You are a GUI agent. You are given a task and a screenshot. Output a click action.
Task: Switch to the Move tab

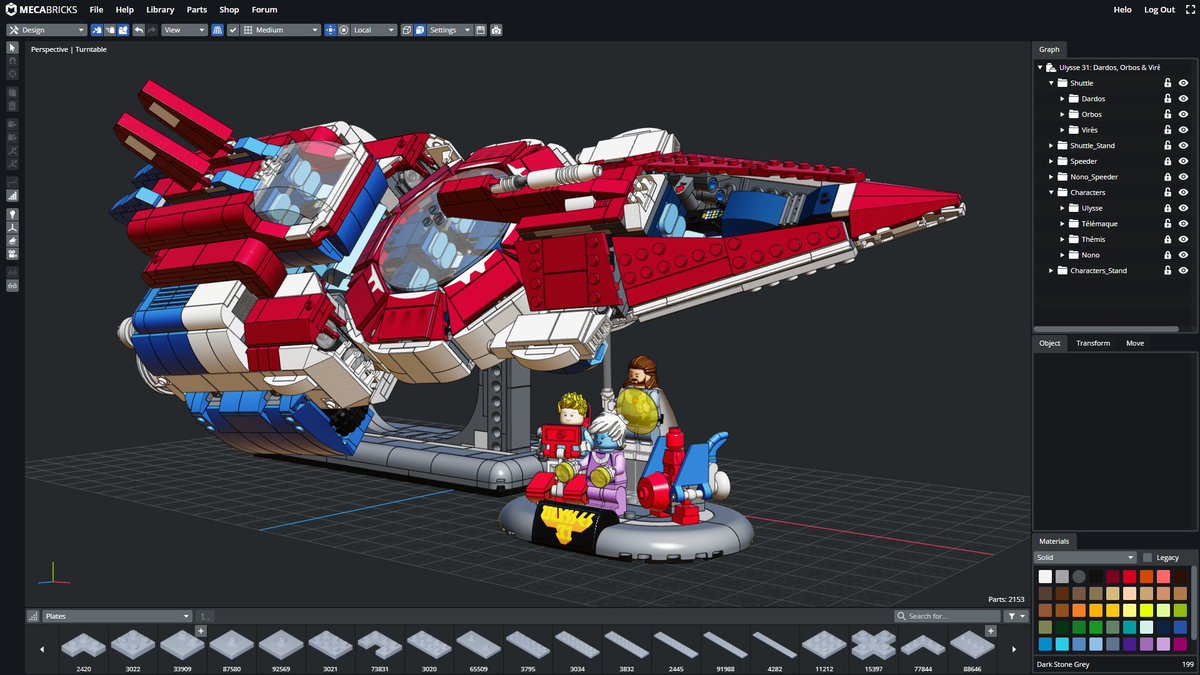click(x=1135, y=343)
